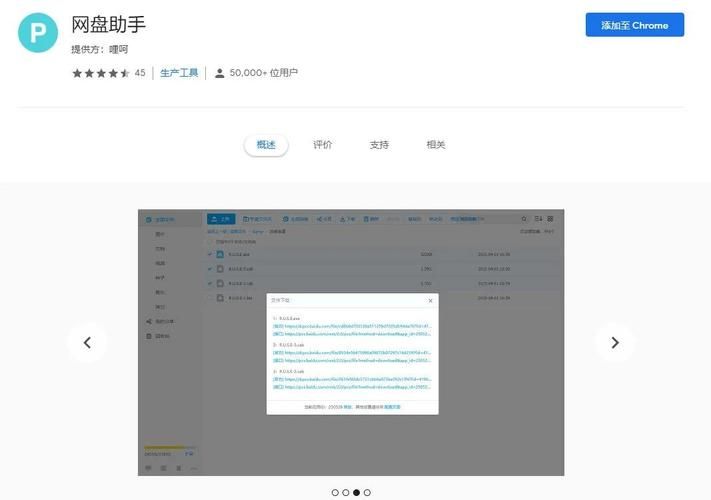711x500 pixels.
Task: Open the 支持 tab
Action: coord(379,145)
